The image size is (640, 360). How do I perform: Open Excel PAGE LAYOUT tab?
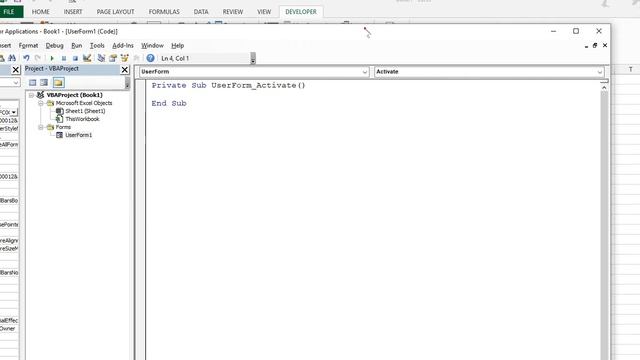(x=116, y=12)
